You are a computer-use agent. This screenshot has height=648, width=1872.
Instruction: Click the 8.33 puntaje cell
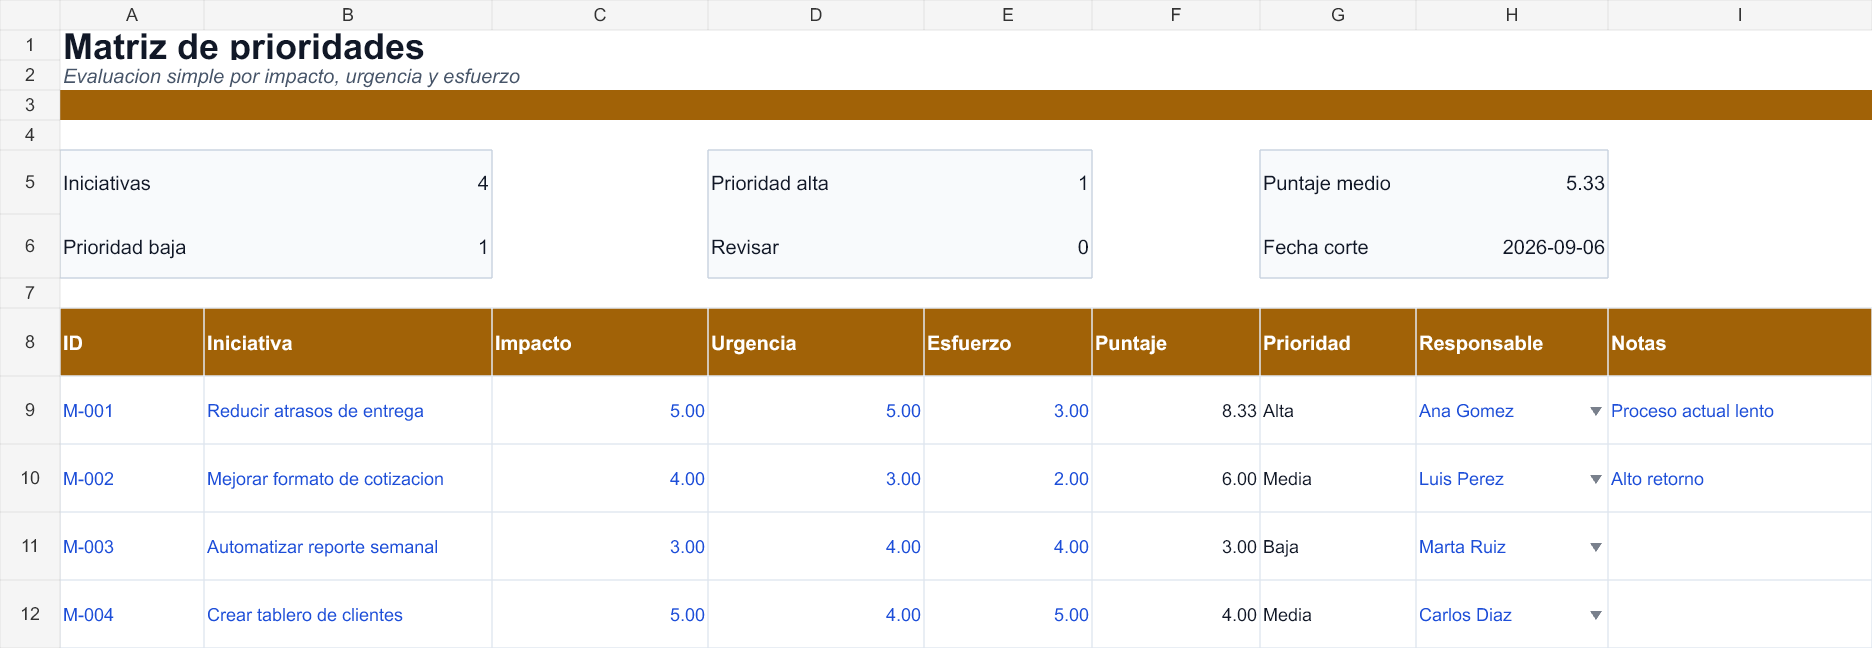pyautogui.click(x=1176, y=411)
